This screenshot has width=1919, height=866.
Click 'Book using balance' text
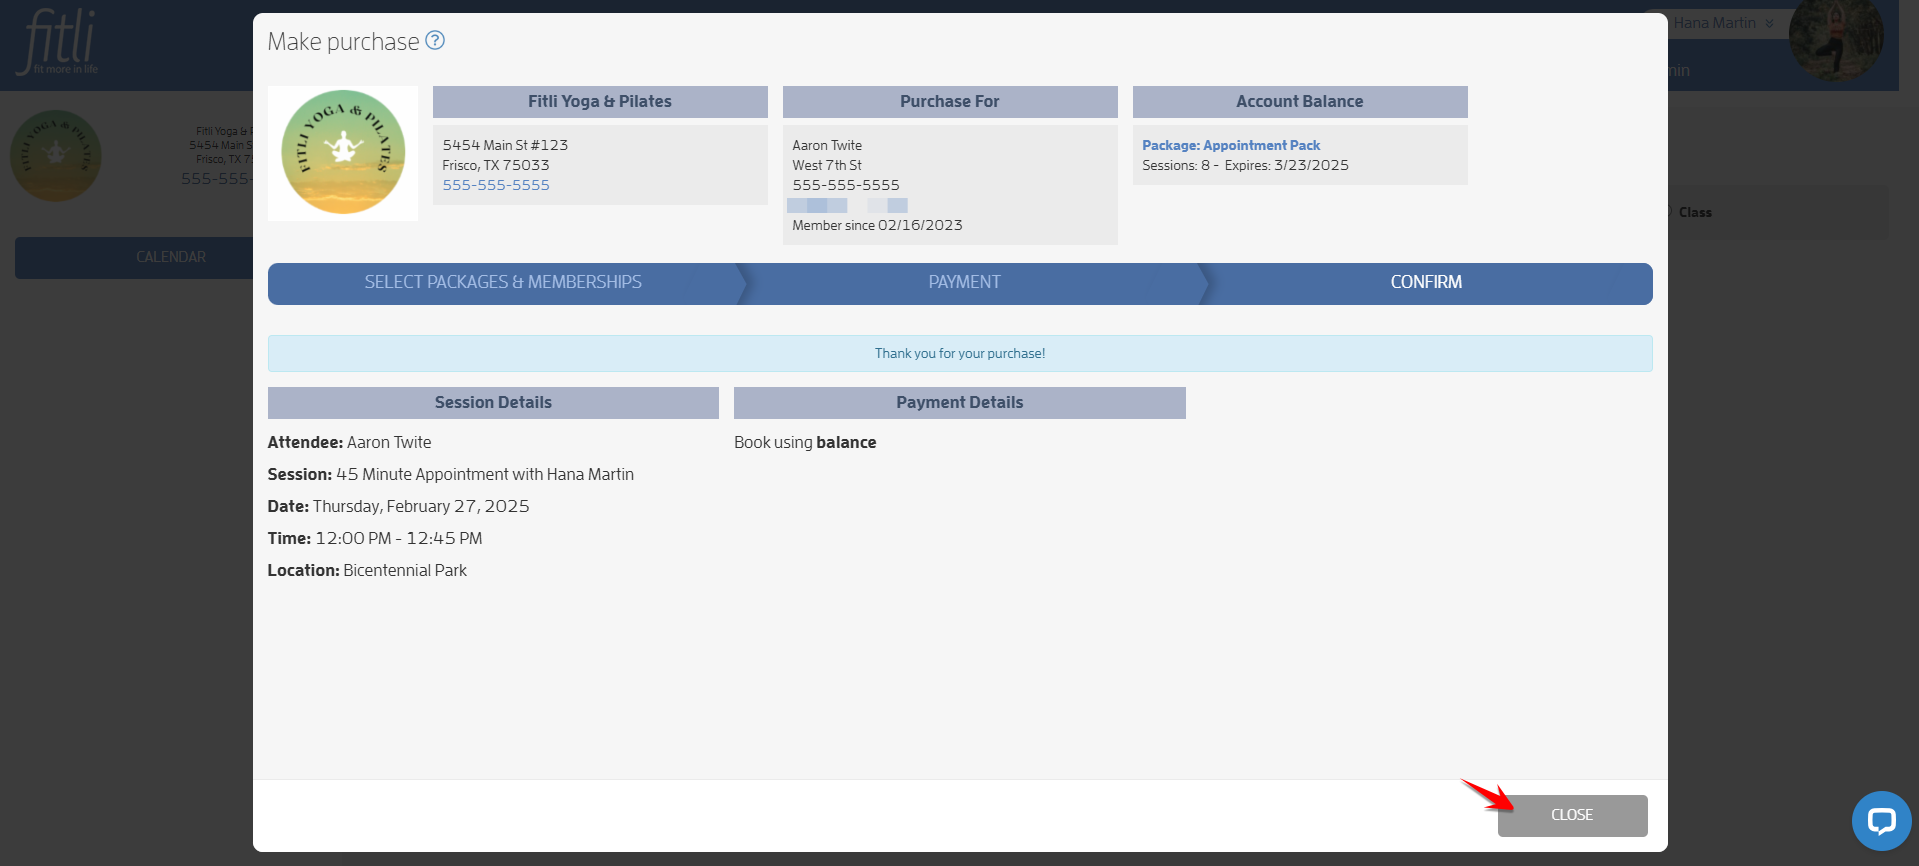point(805,442)
